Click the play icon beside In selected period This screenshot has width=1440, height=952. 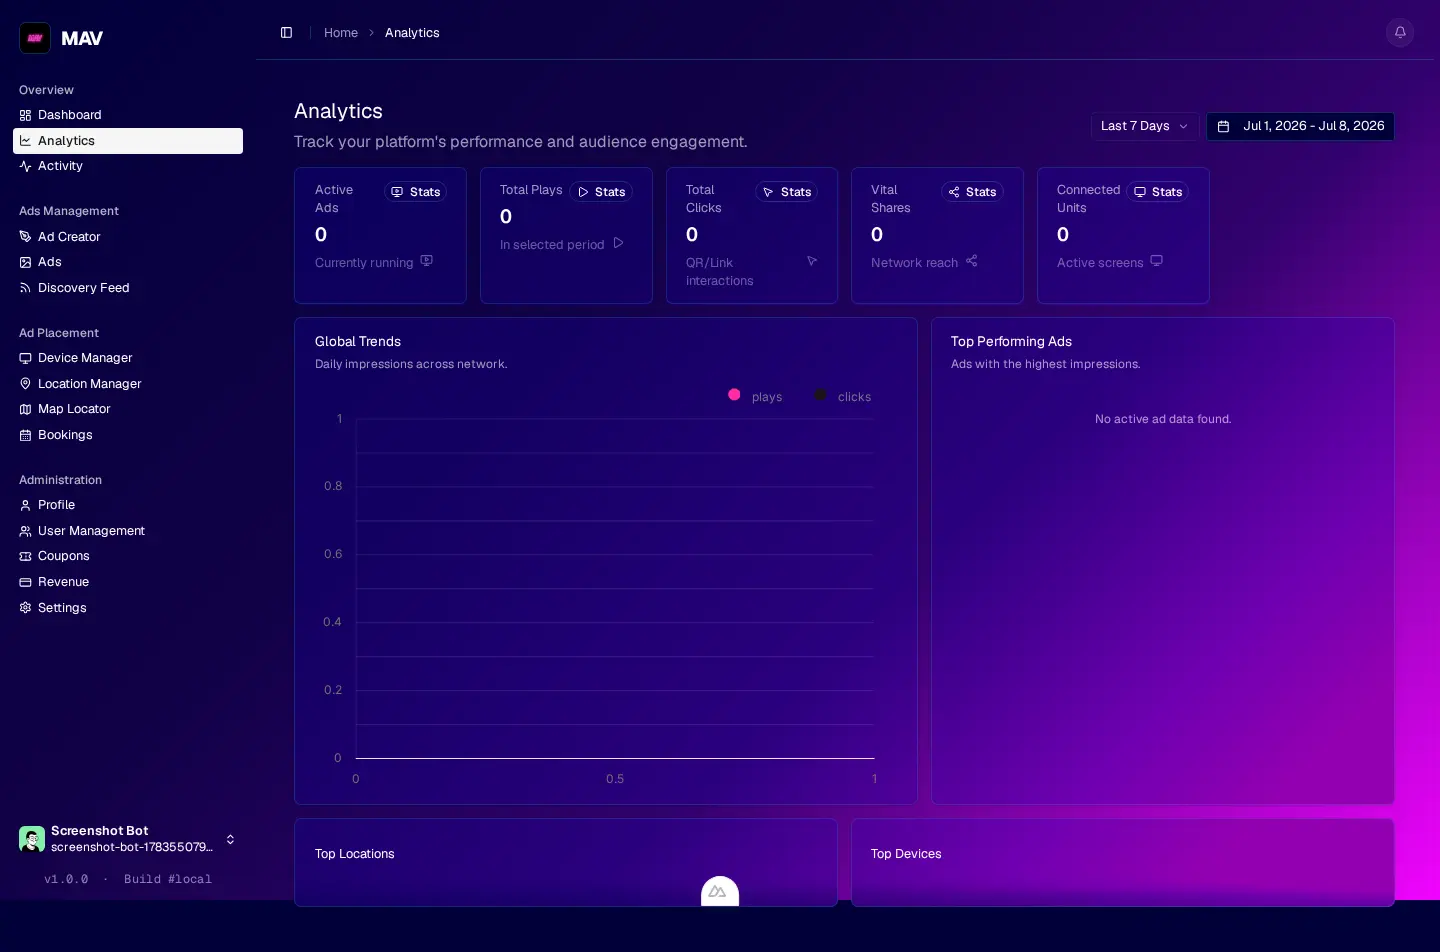click(x=618, y=243)
